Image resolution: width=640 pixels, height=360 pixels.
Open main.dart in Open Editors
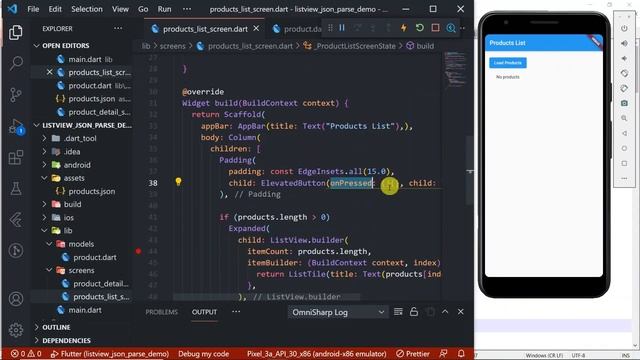(85, 59)
